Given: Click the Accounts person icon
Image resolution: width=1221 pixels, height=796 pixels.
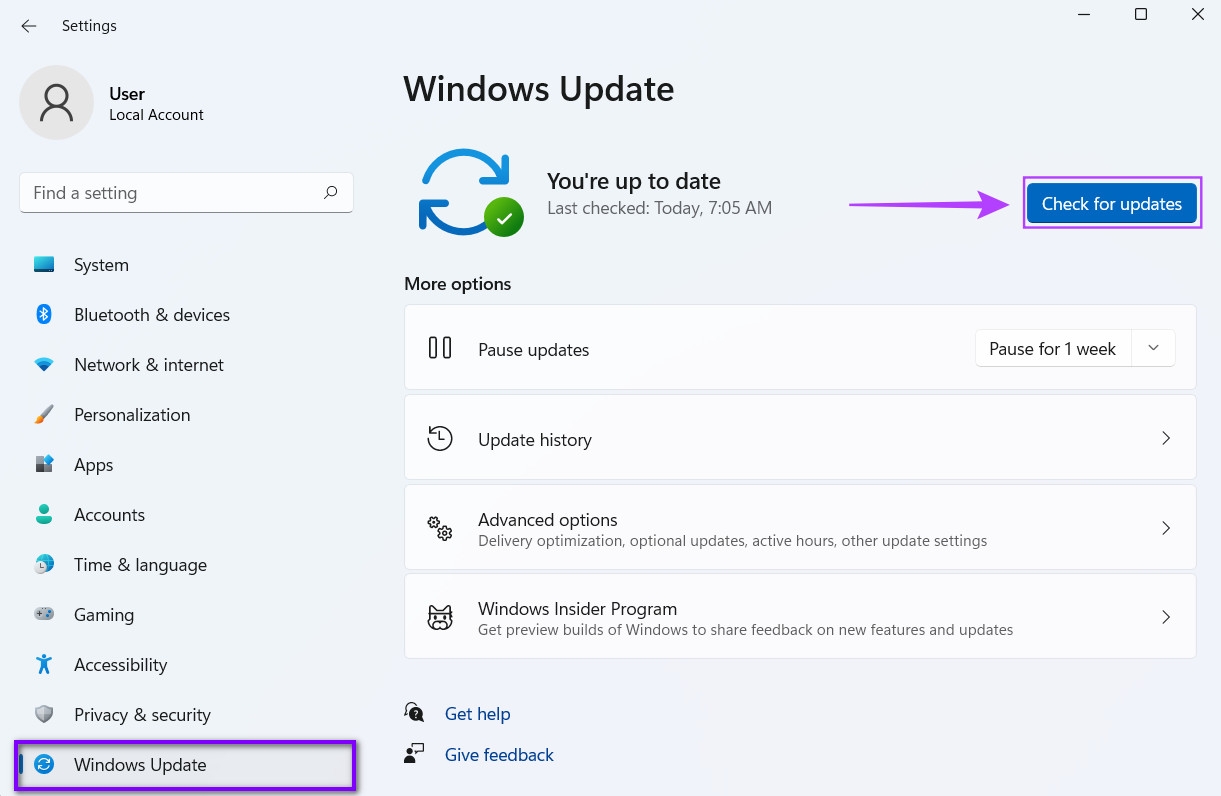Looking at the screenshot, I should tap(44, 515).
